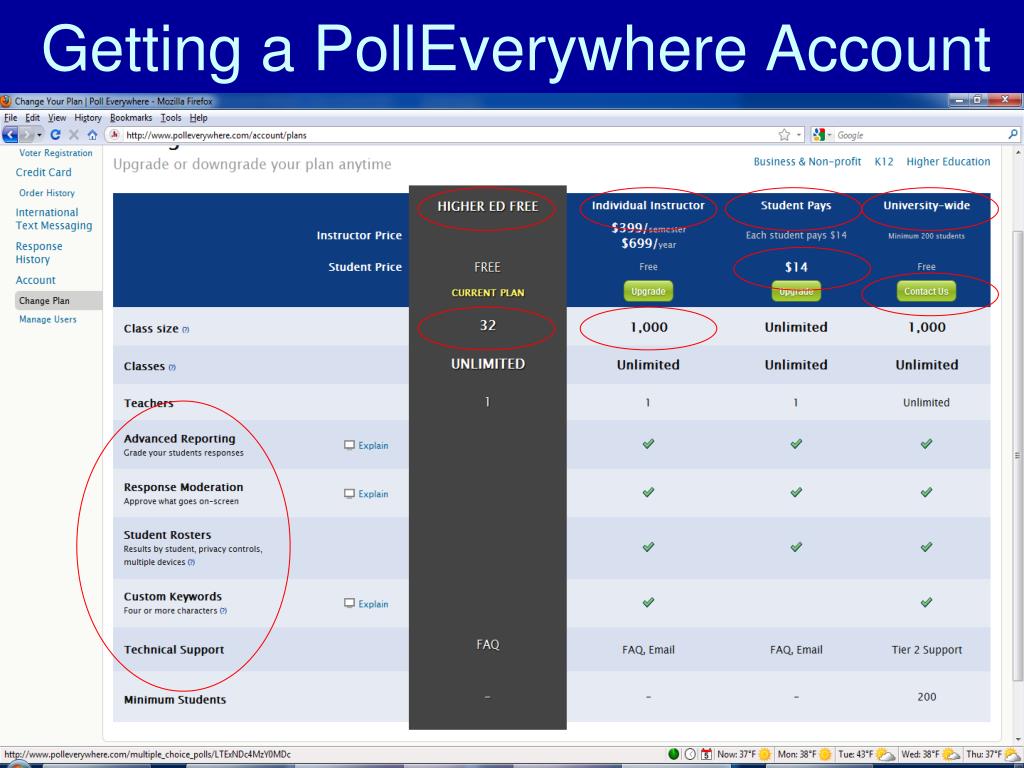Reload the page with the Refresh icon
Viewport: 1024px width, 768px height.
[x=56, y=135]
